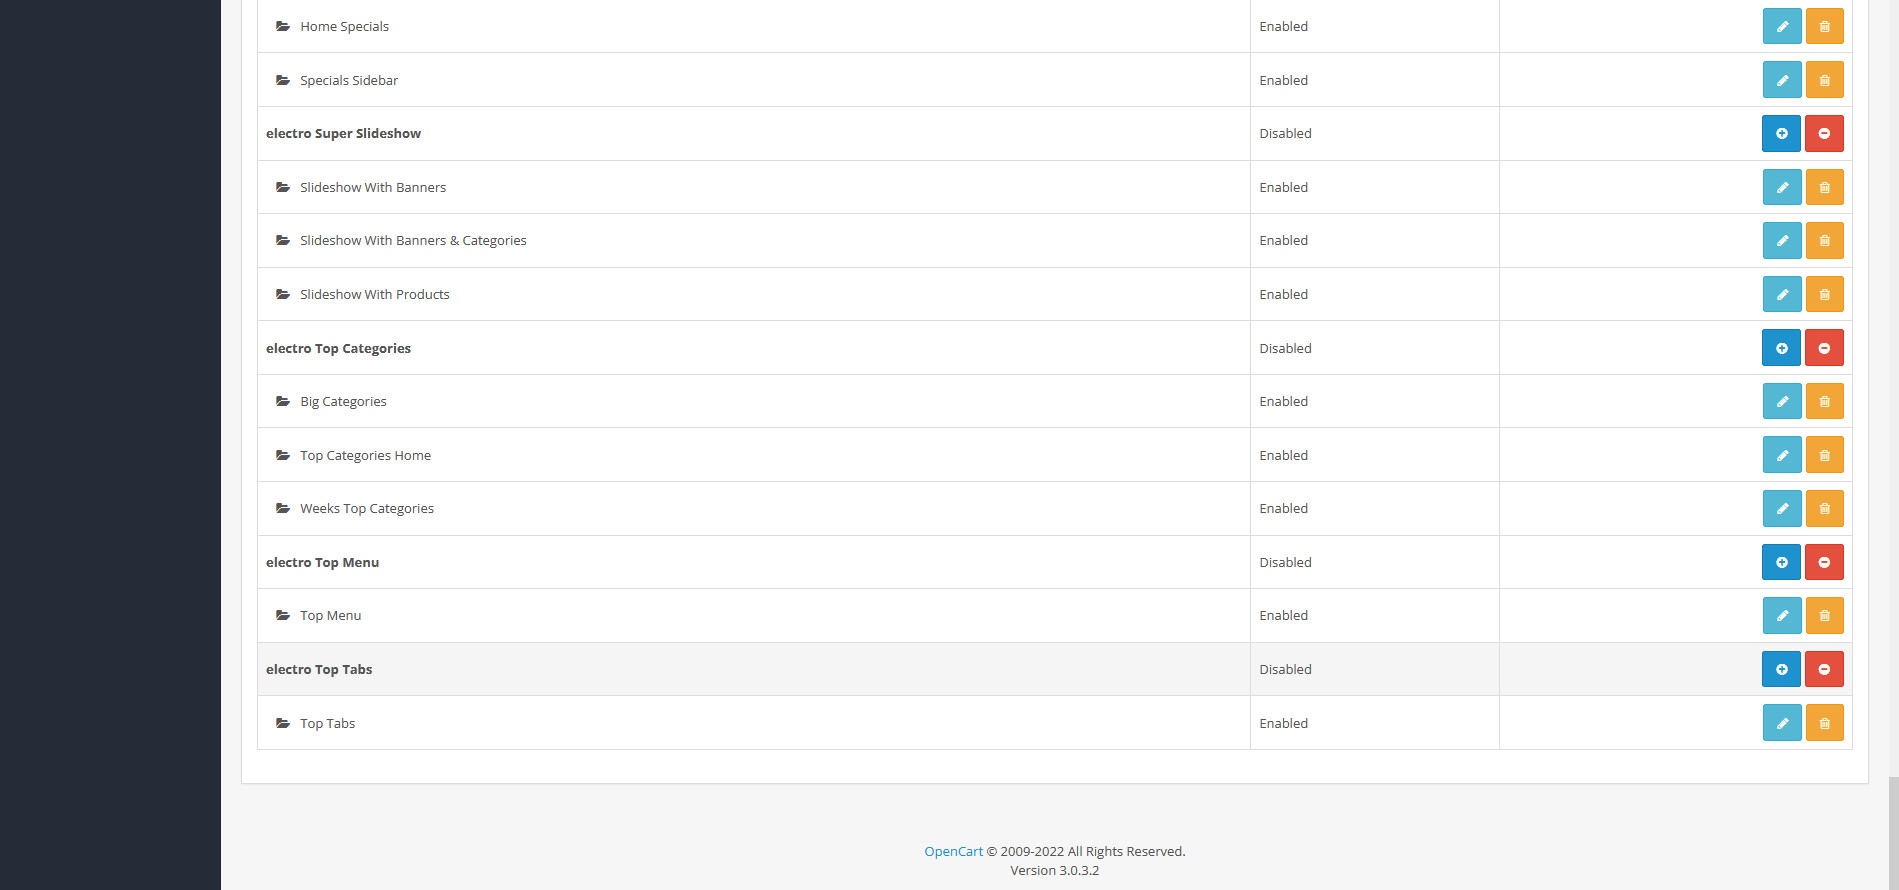Click 'Top Tabs' module name
Image resolution: width=1899 pixels, height=890 pixels.
pyautogui.click(x=327, y=723)
